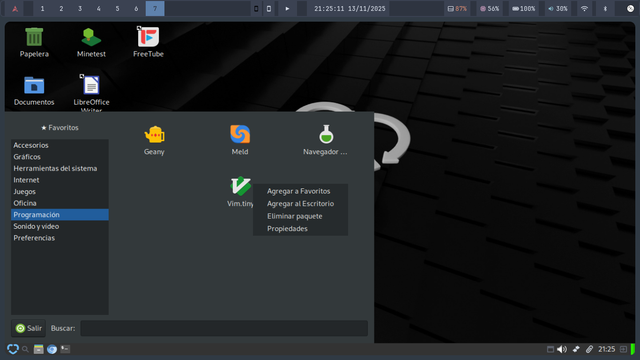Select the Oficina category
The height and width of the screenshot is (360, 640).
(x=60, y=203)
